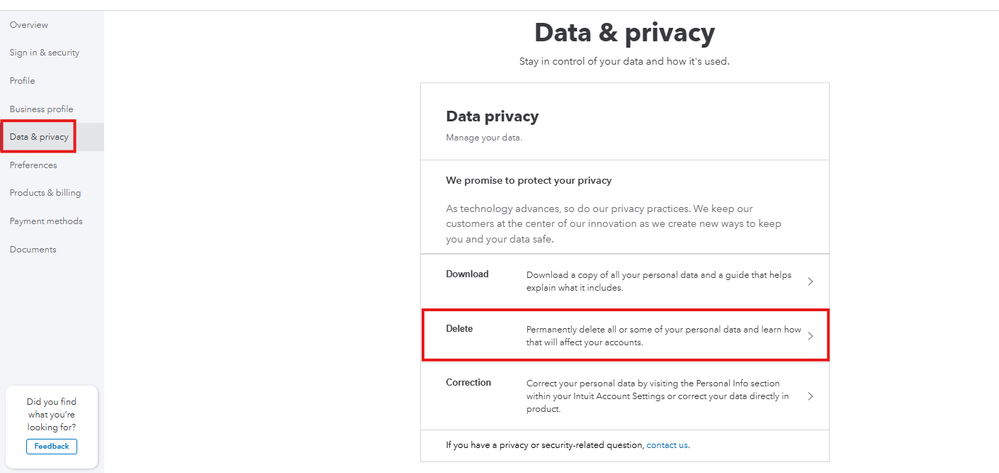Click the Feedback button
Screen dimensions: 999x473
pos(51,446)
